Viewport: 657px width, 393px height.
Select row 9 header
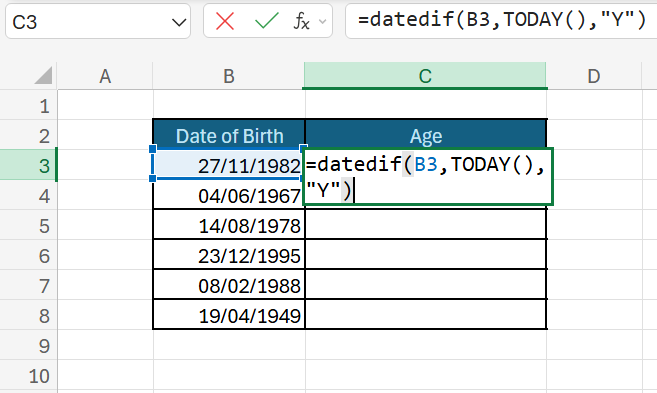tap(28, 345)
